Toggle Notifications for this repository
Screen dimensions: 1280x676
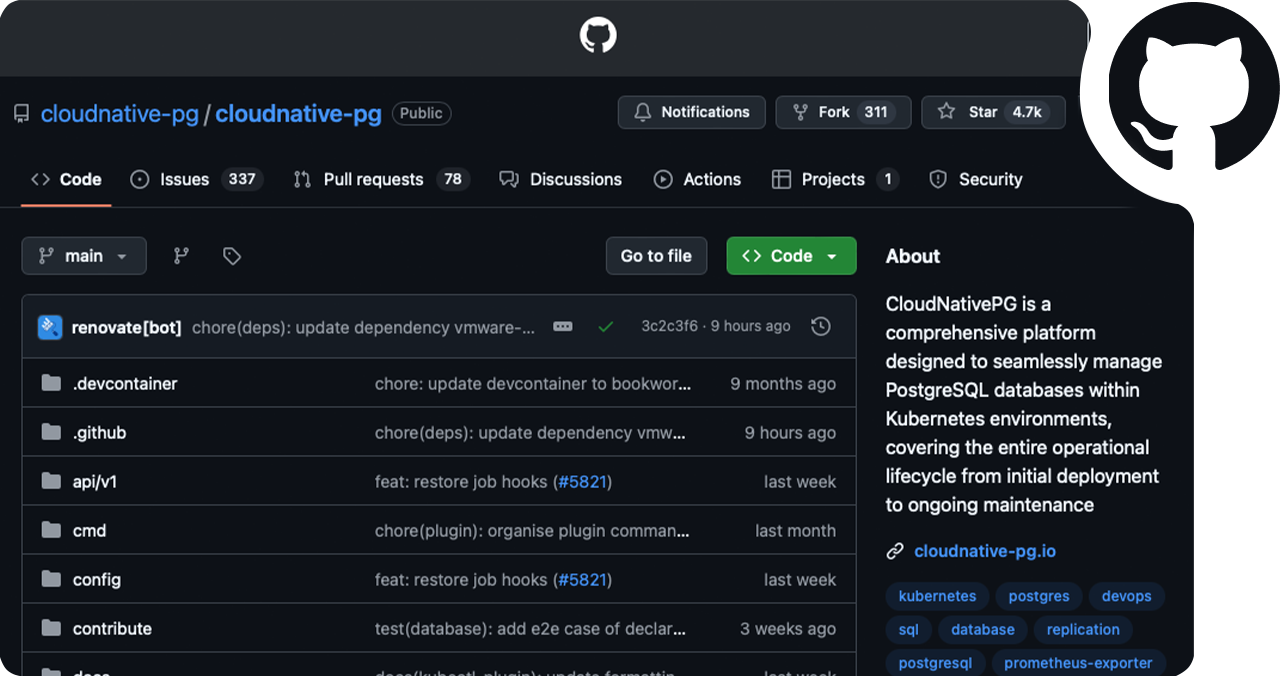click(691, 112)
